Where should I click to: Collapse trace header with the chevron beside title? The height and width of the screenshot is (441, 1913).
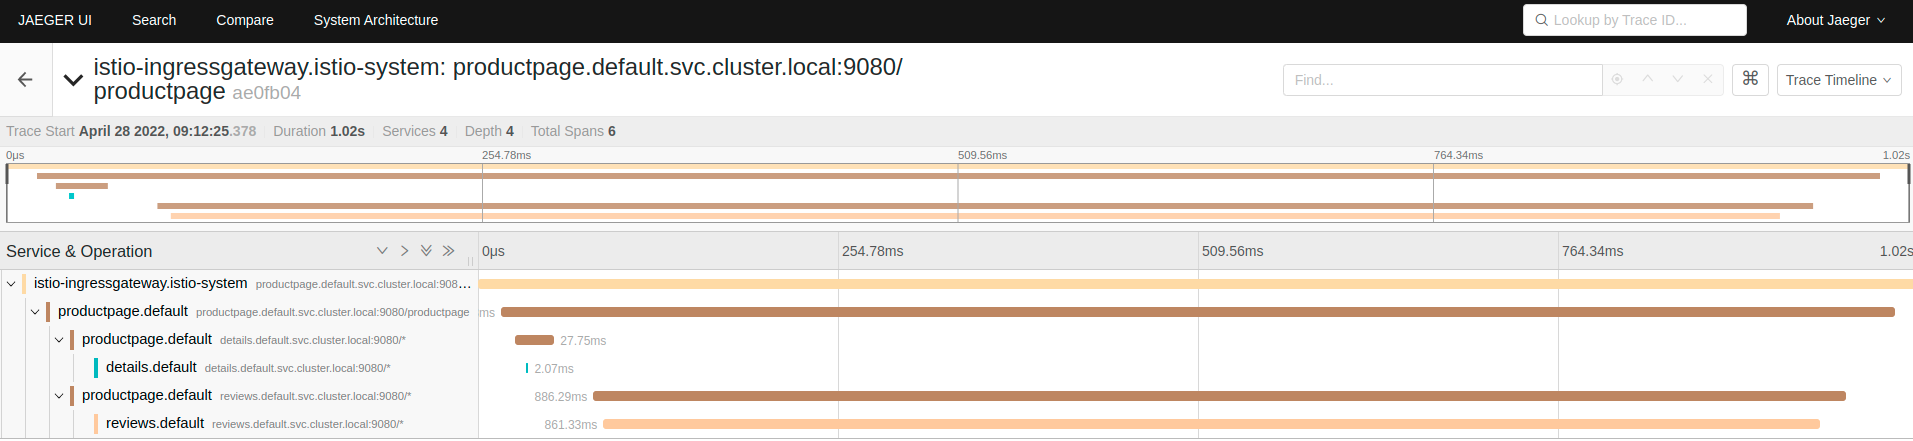tap(73, 80)
